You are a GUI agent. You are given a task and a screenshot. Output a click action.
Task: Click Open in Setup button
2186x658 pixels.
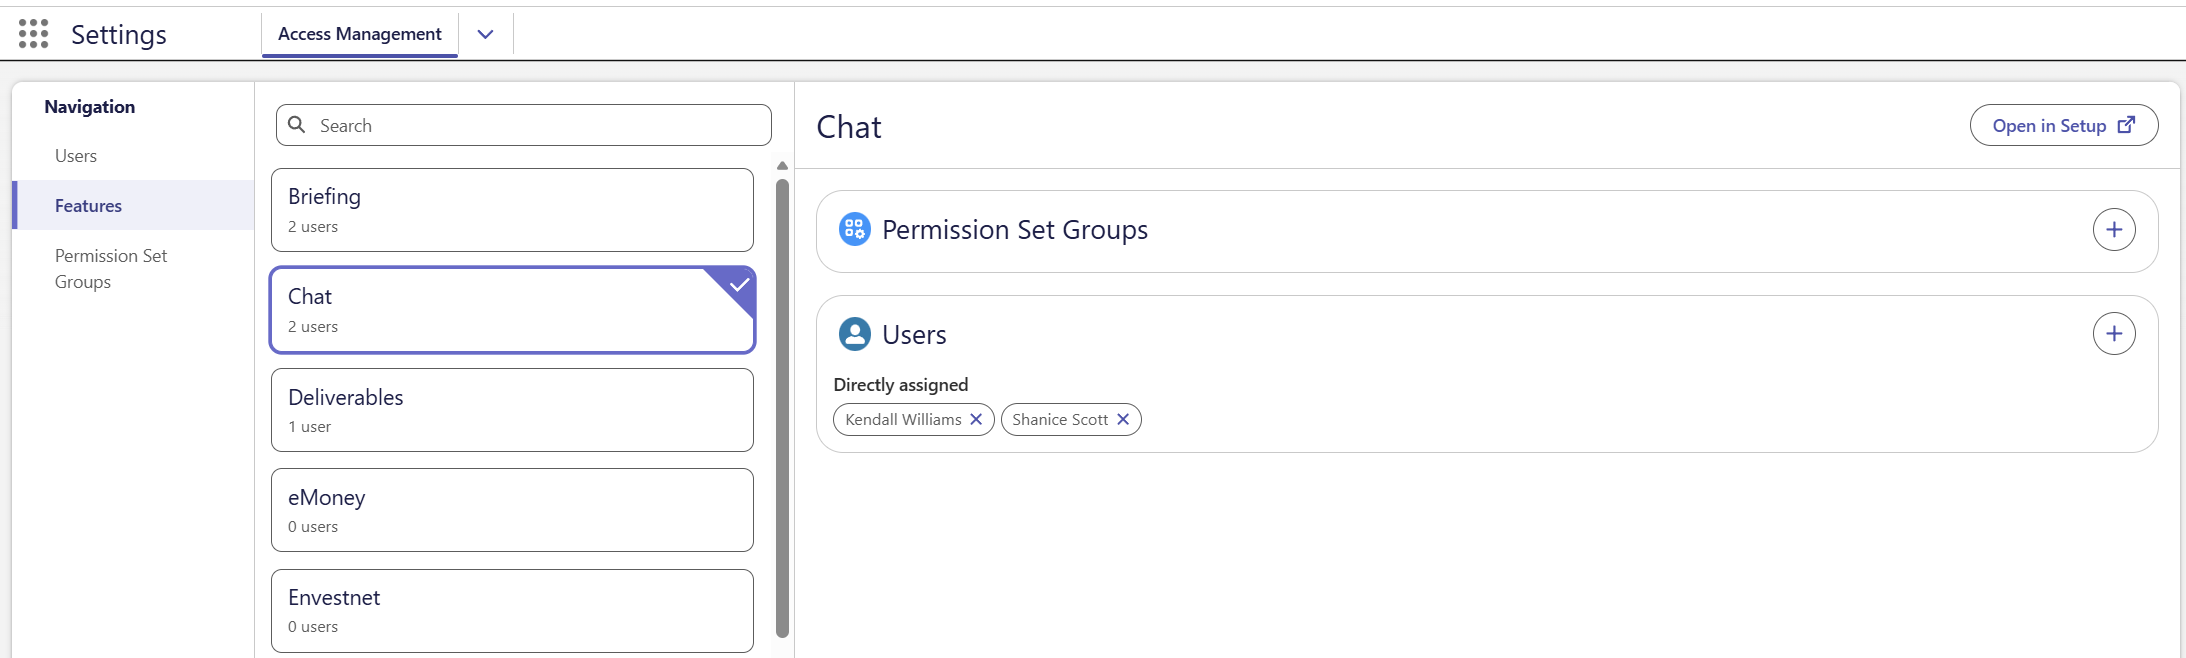2063,125
